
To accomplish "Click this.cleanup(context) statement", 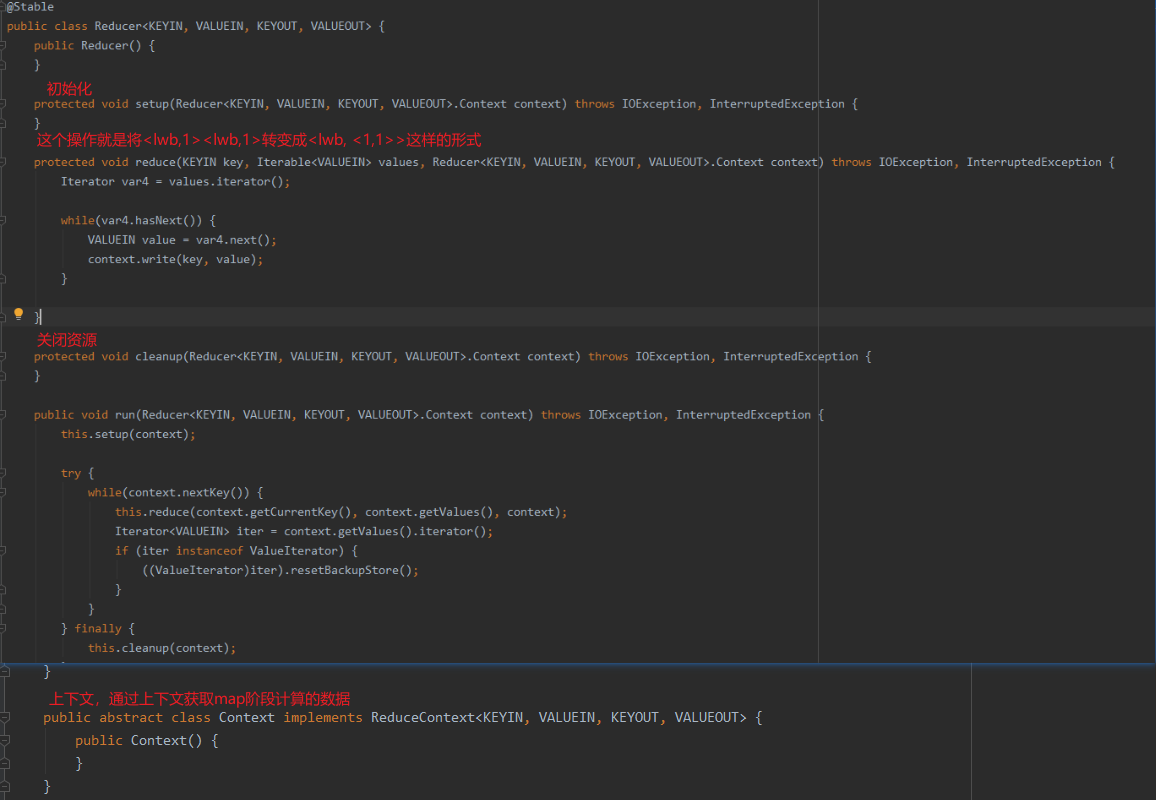I will tap(162, 648).
